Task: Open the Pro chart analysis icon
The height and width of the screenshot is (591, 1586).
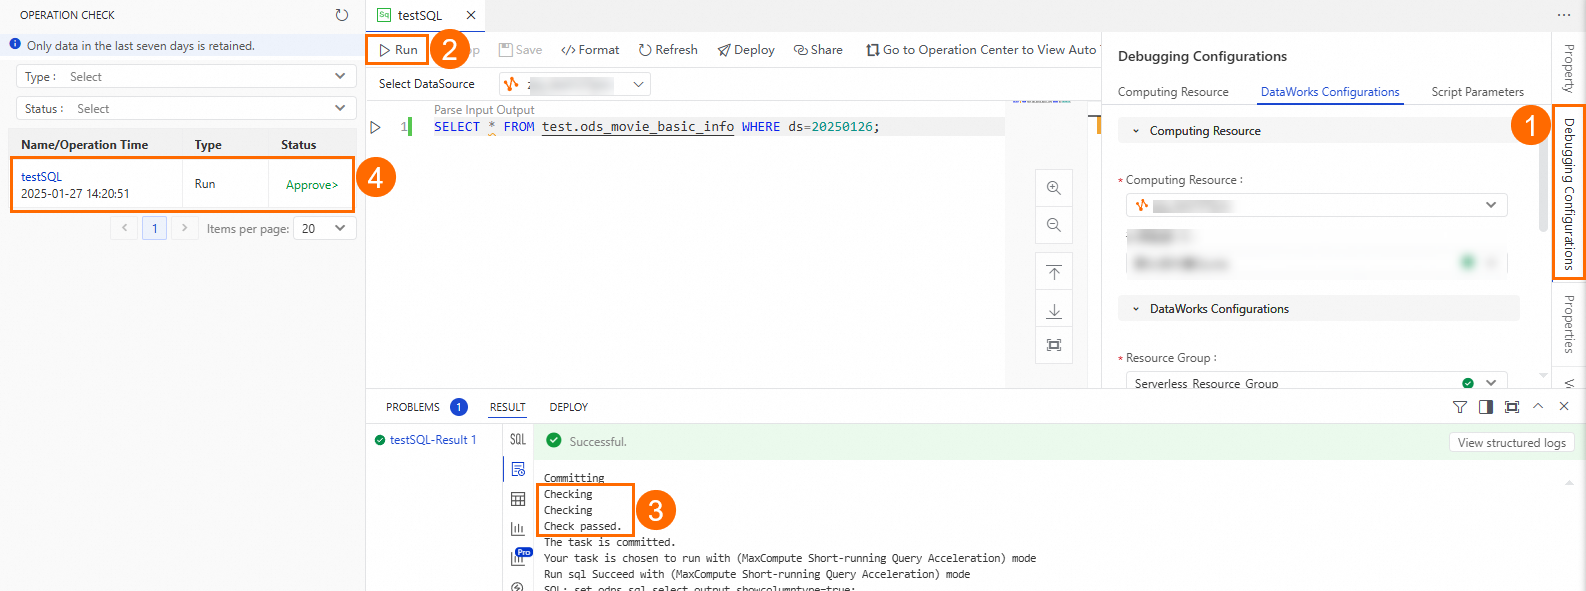Action: (x=519, y=557)
